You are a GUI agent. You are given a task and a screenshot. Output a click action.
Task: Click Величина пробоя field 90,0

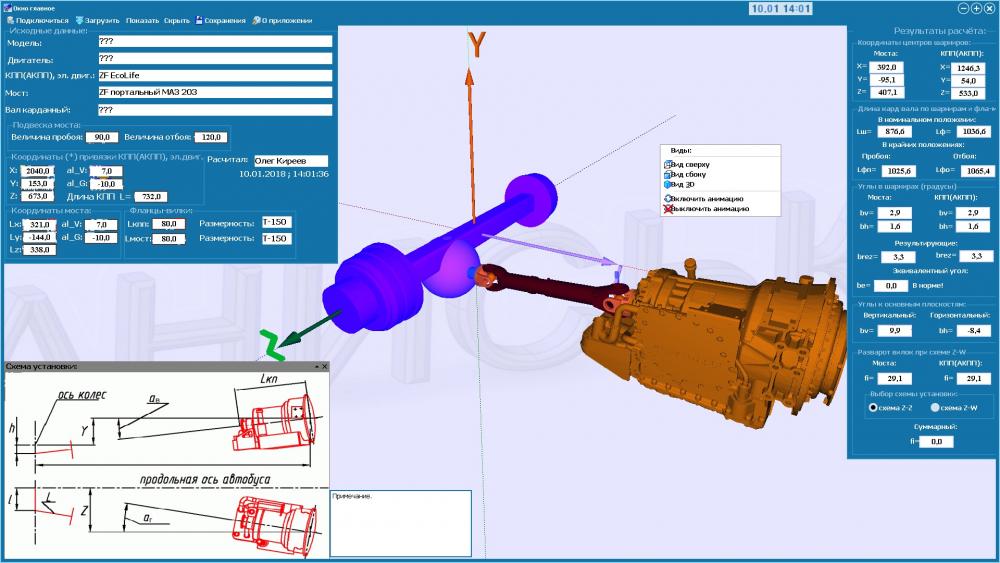click(102, 137)
